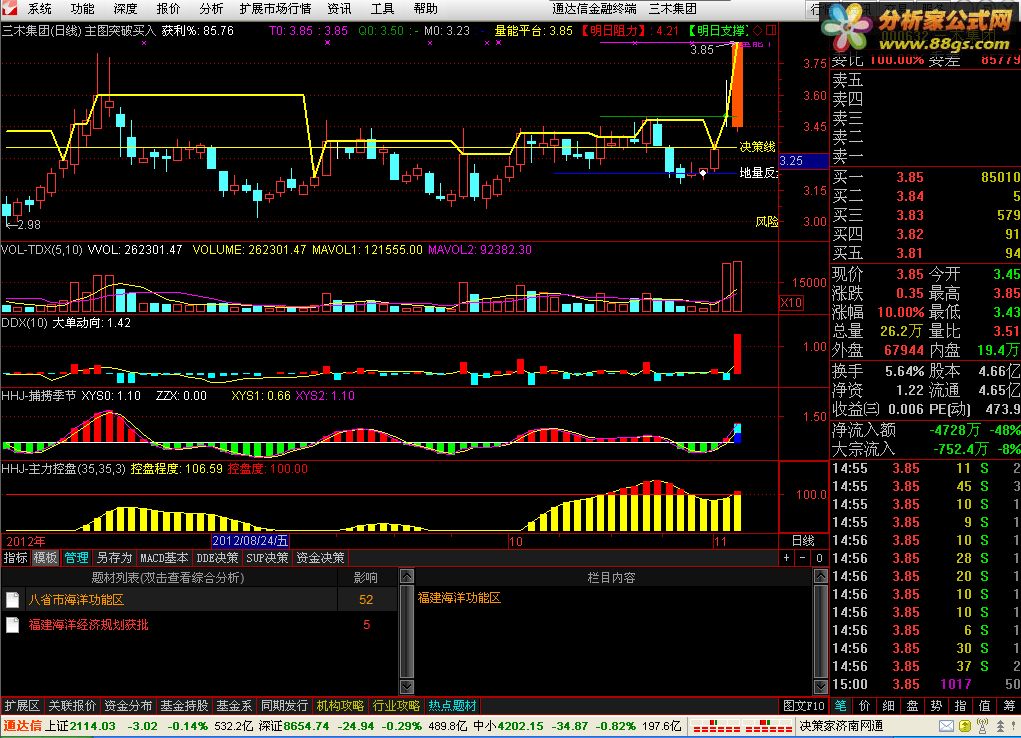Click the 管理 button
Viewport: 1021px width, 738px height.
76,558
